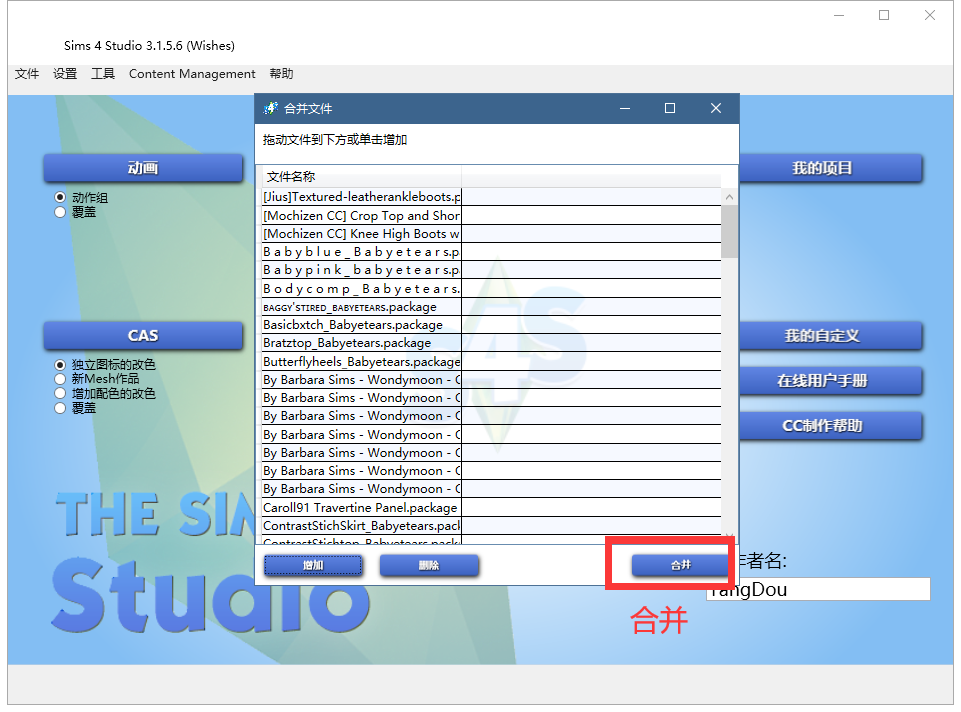The width and height of the screenshot is (961, 712).
Task: Maximize the Sims 4 Studio main window
Action: (x=884, y=15)
